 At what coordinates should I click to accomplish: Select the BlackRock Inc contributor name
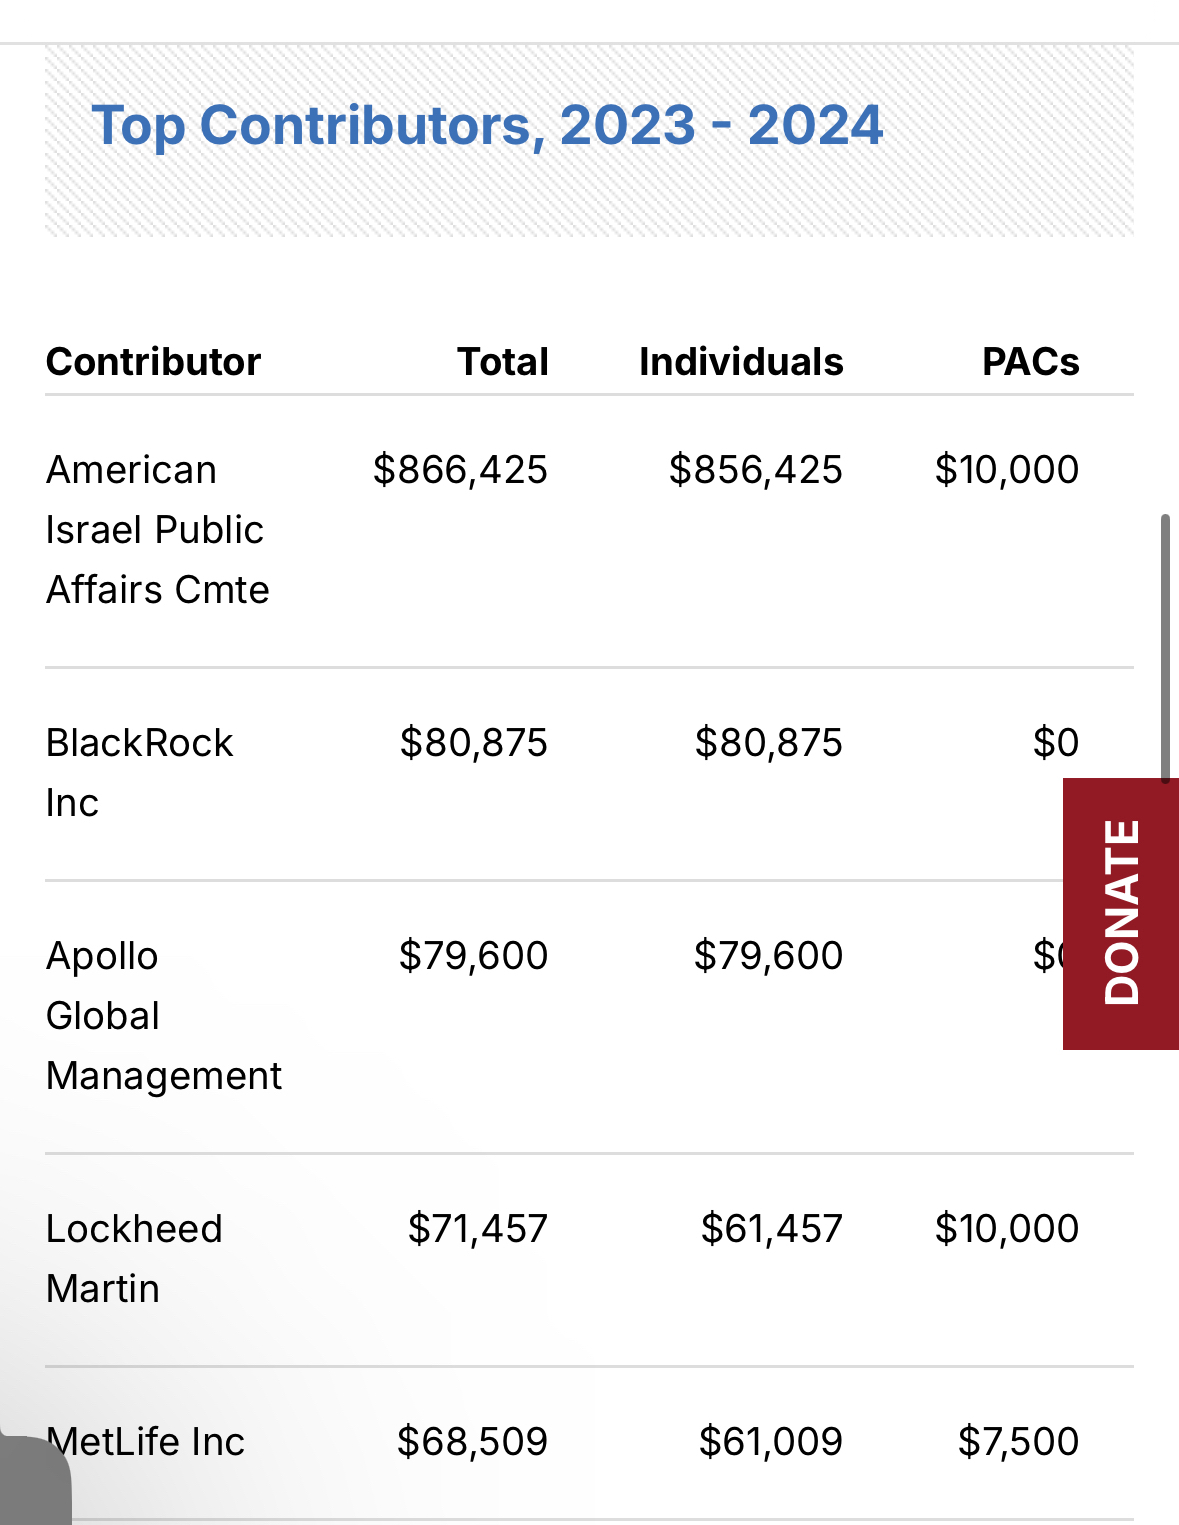click(139, 772)
